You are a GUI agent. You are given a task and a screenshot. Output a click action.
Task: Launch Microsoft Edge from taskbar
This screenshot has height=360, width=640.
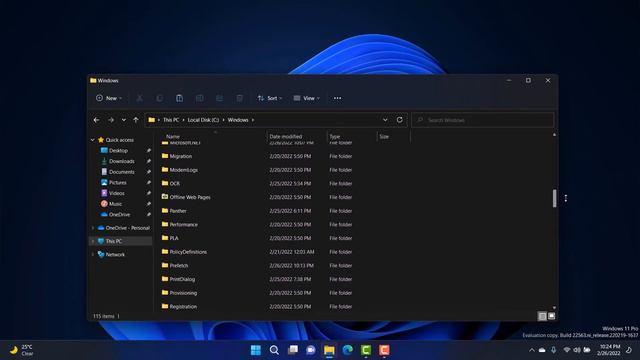348,350
